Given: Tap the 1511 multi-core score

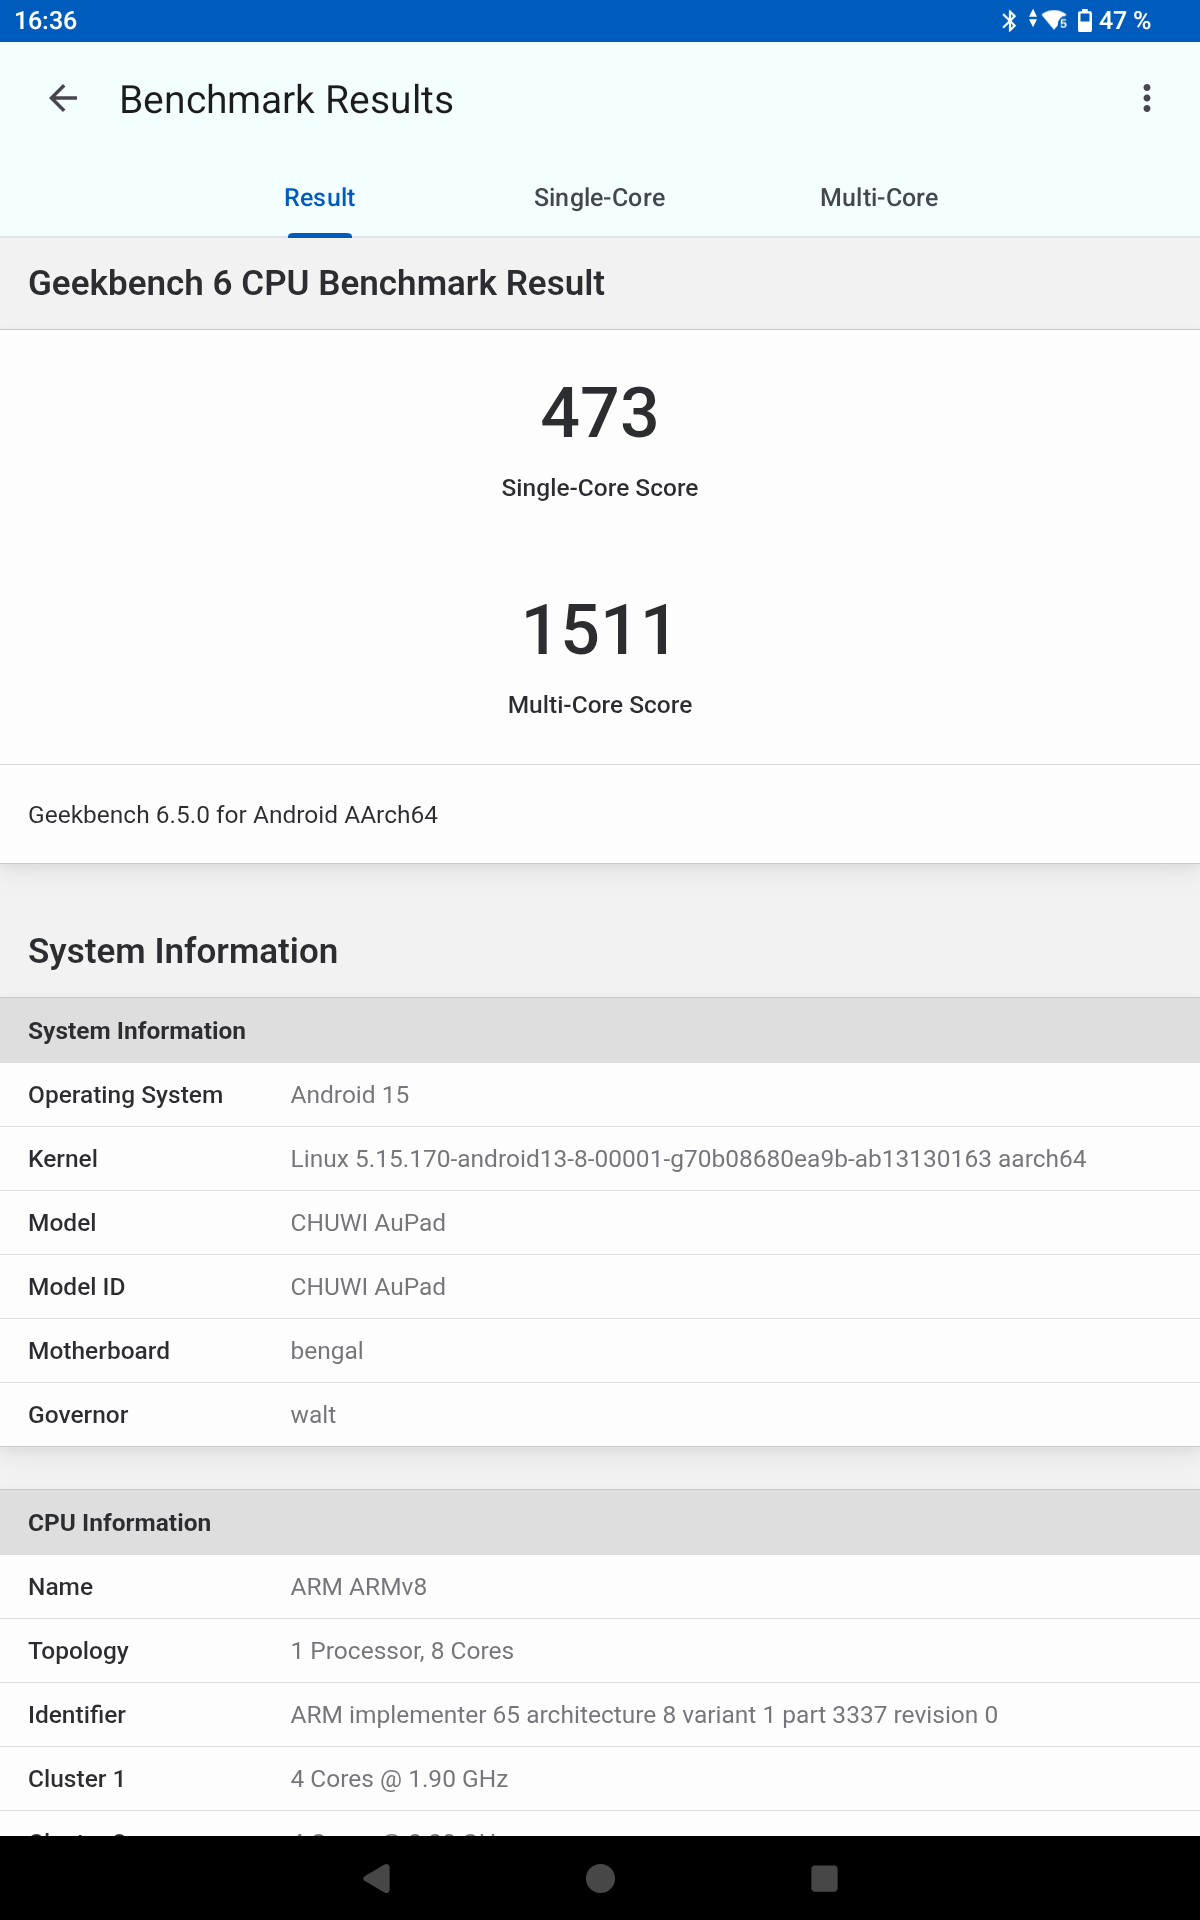Looking at the screenshot, I should [x=600, y=630].
